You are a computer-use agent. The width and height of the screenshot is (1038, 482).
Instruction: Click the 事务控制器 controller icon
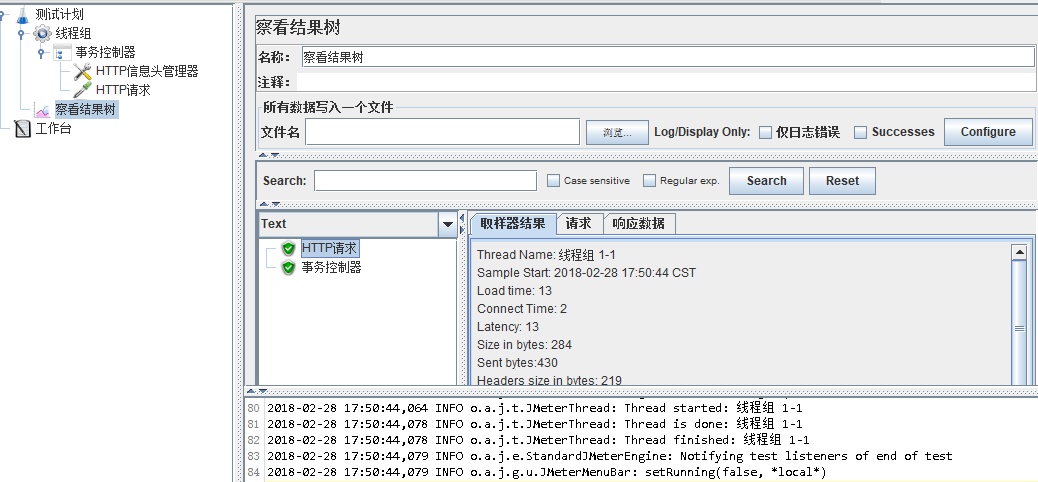coord(62,53)
